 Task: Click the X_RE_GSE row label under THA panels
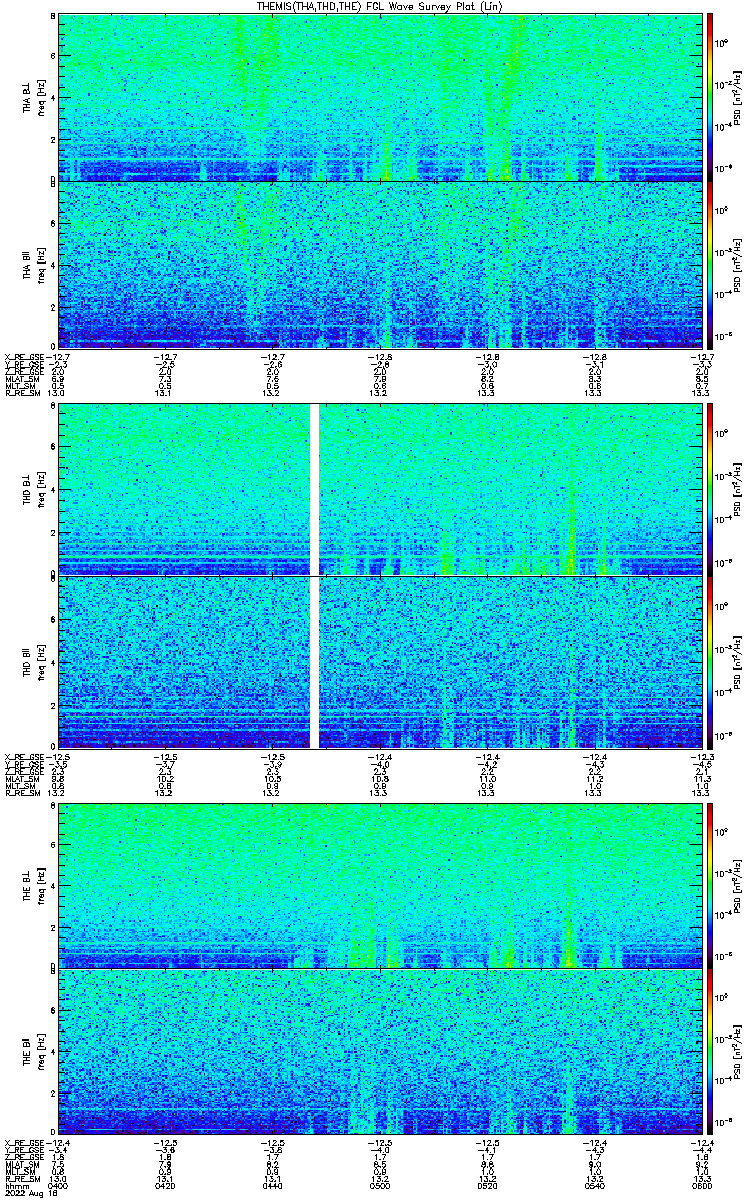click(24, 356)
